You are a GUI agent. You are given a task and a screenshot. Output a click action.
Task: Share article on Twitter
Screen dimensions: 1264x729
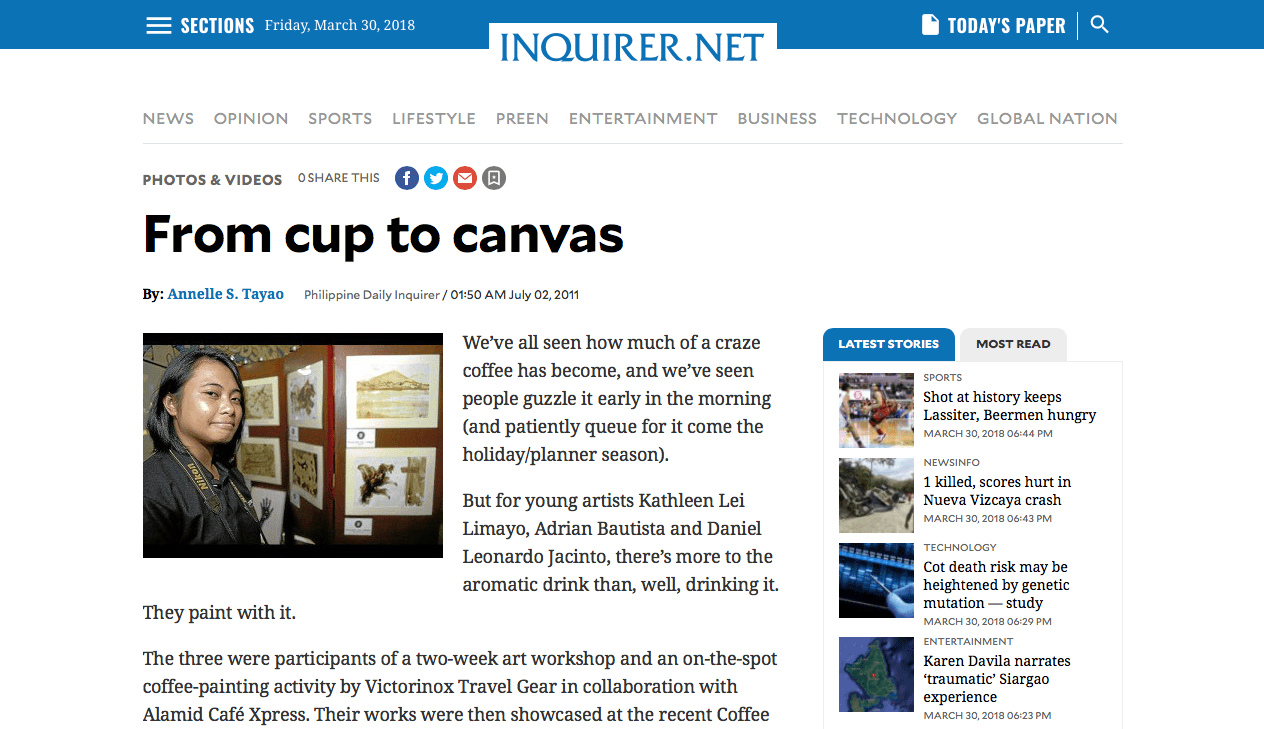click(x=435, y=178)
